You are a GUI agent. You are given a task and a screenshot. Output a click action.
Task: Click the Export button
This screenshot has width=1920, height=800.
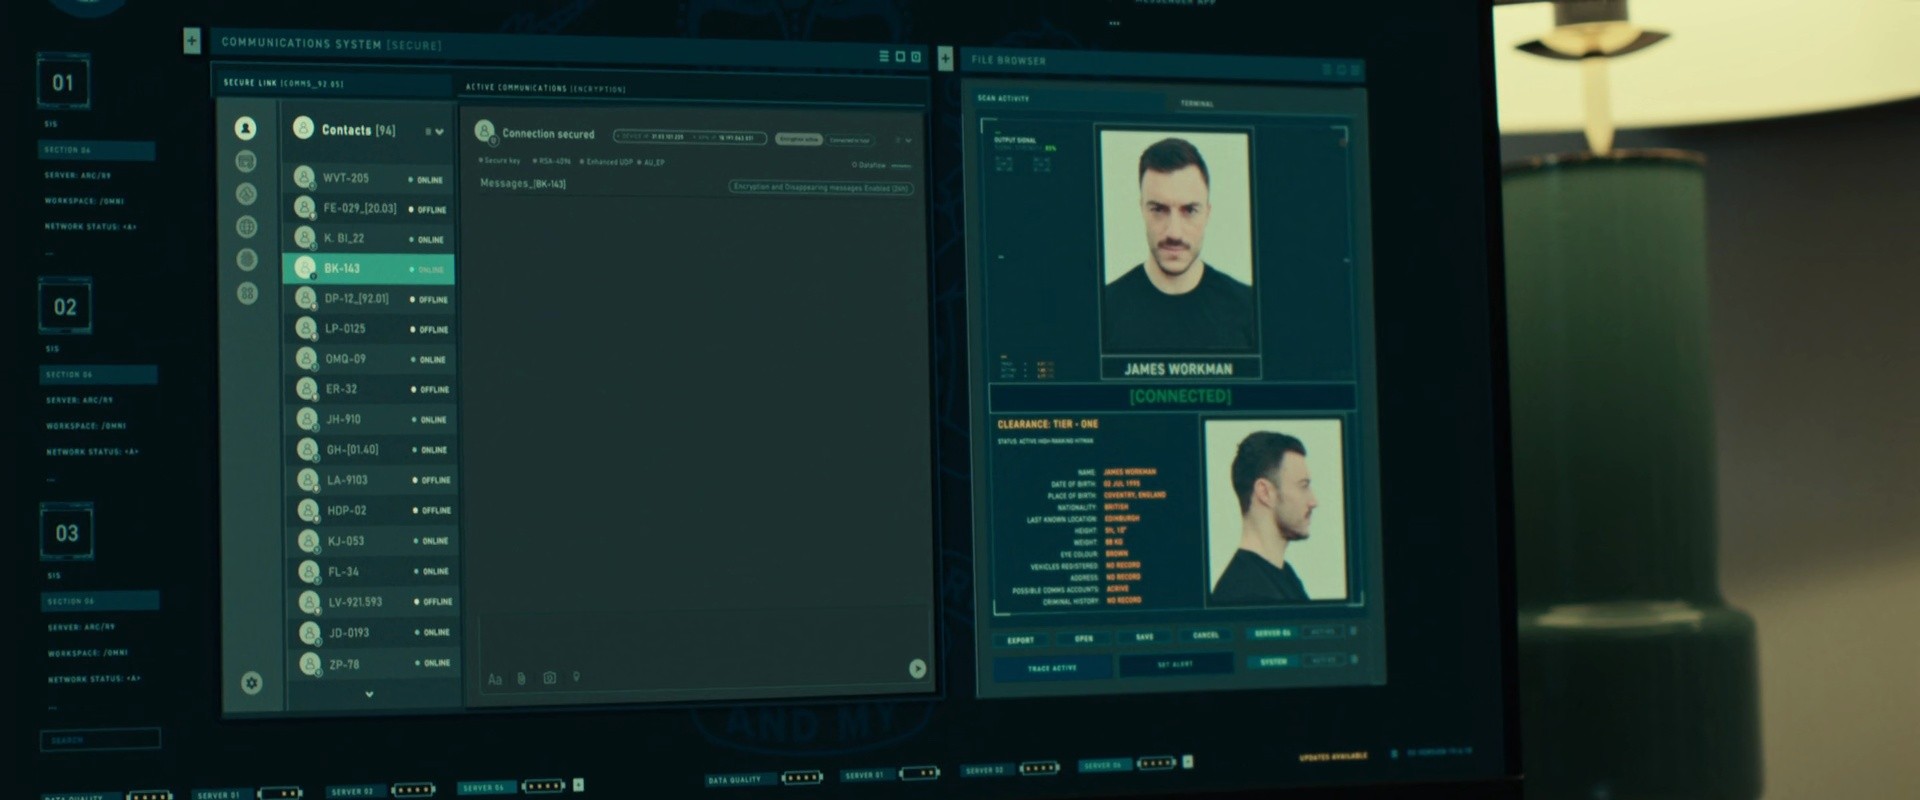(x=1020, y=640)
